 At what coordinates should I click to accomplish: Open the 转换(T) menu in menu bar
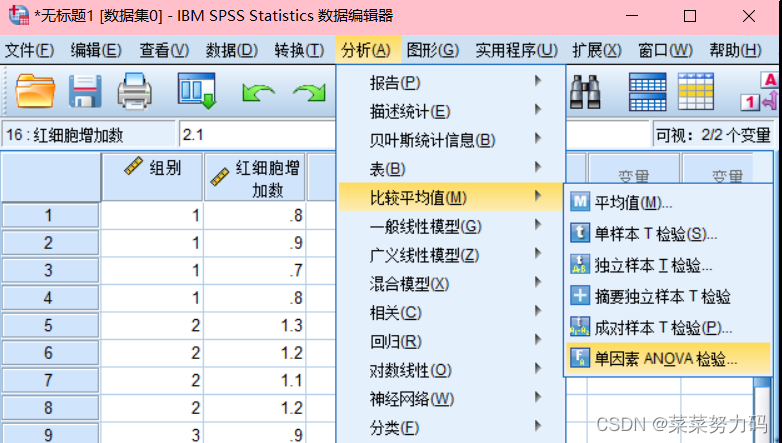coord(299,50)
